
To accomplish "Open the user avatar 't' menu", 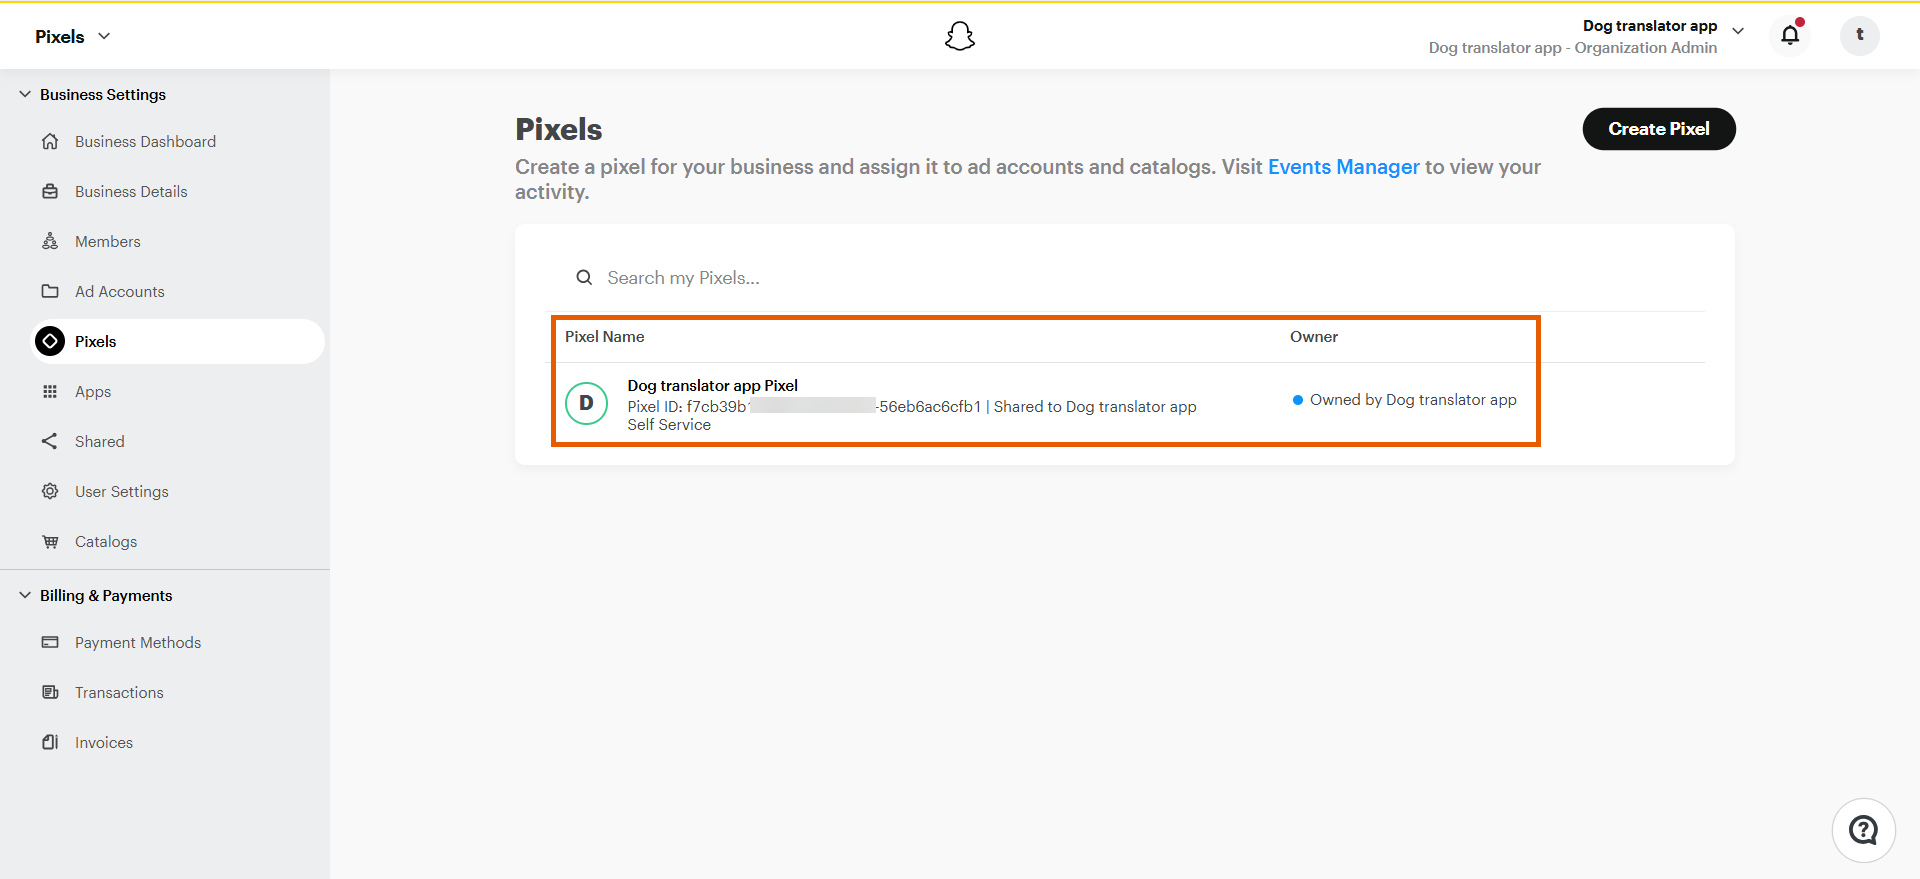I will [1860, 35].
